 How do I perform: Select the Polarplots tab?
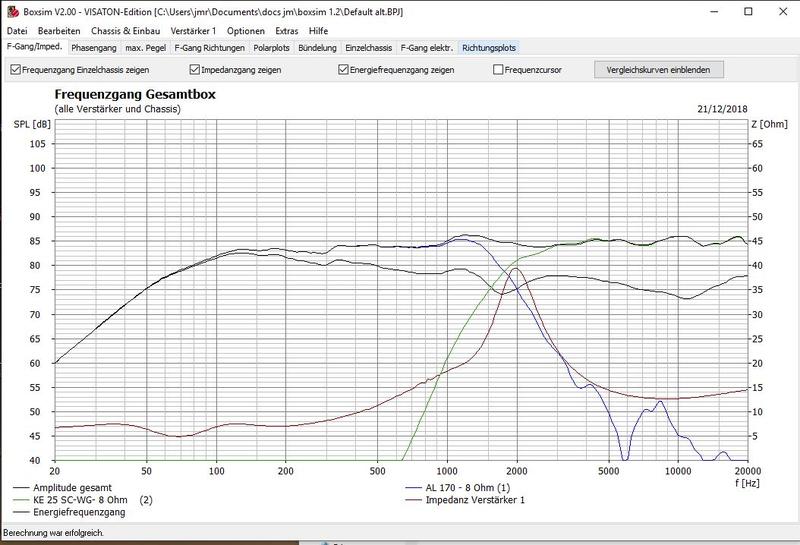tap(272, 47)
